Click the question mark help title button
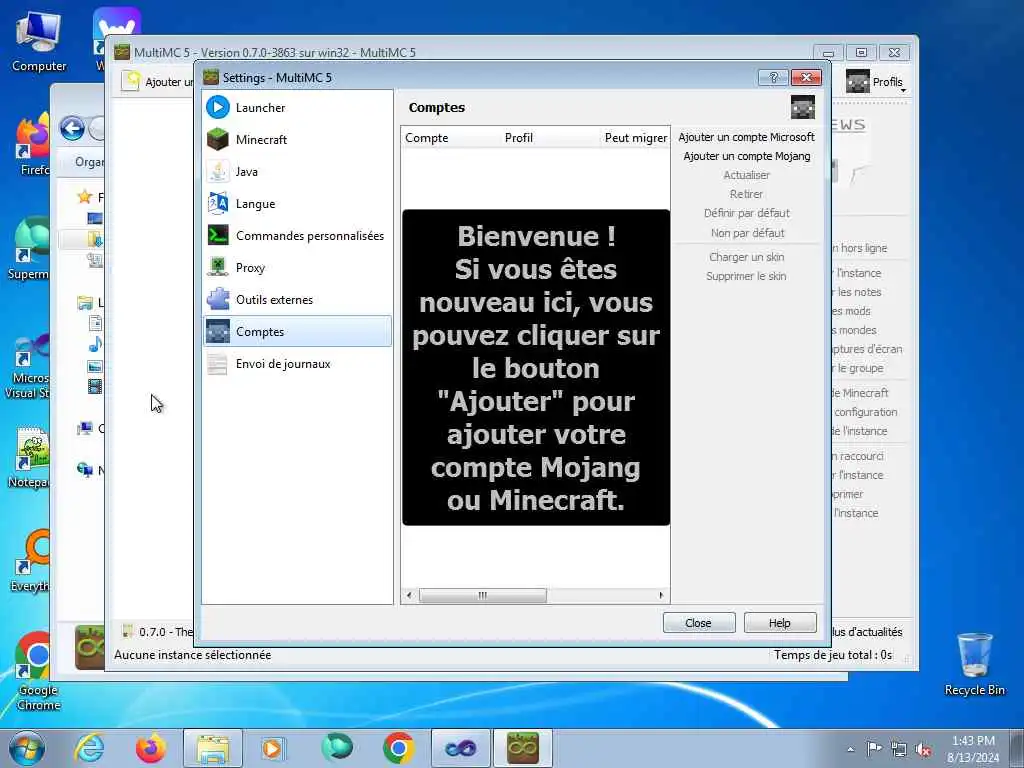1024x768 pixels. pos(773,78)
